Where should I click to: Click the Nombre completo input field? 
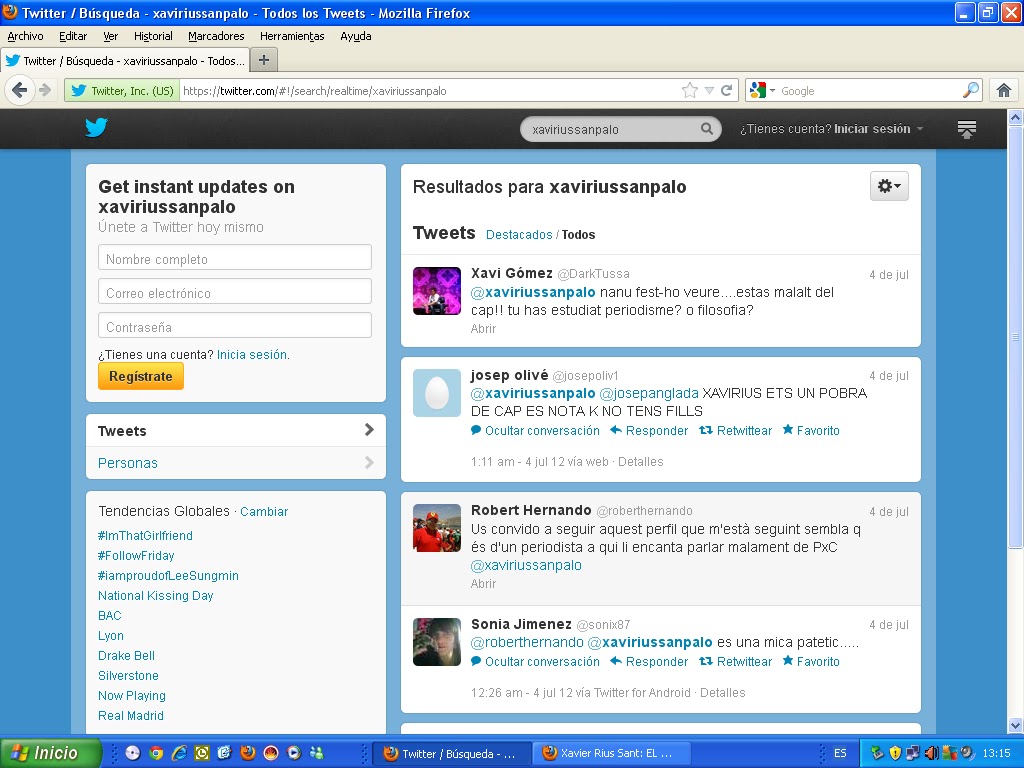(x=235, y=257)
